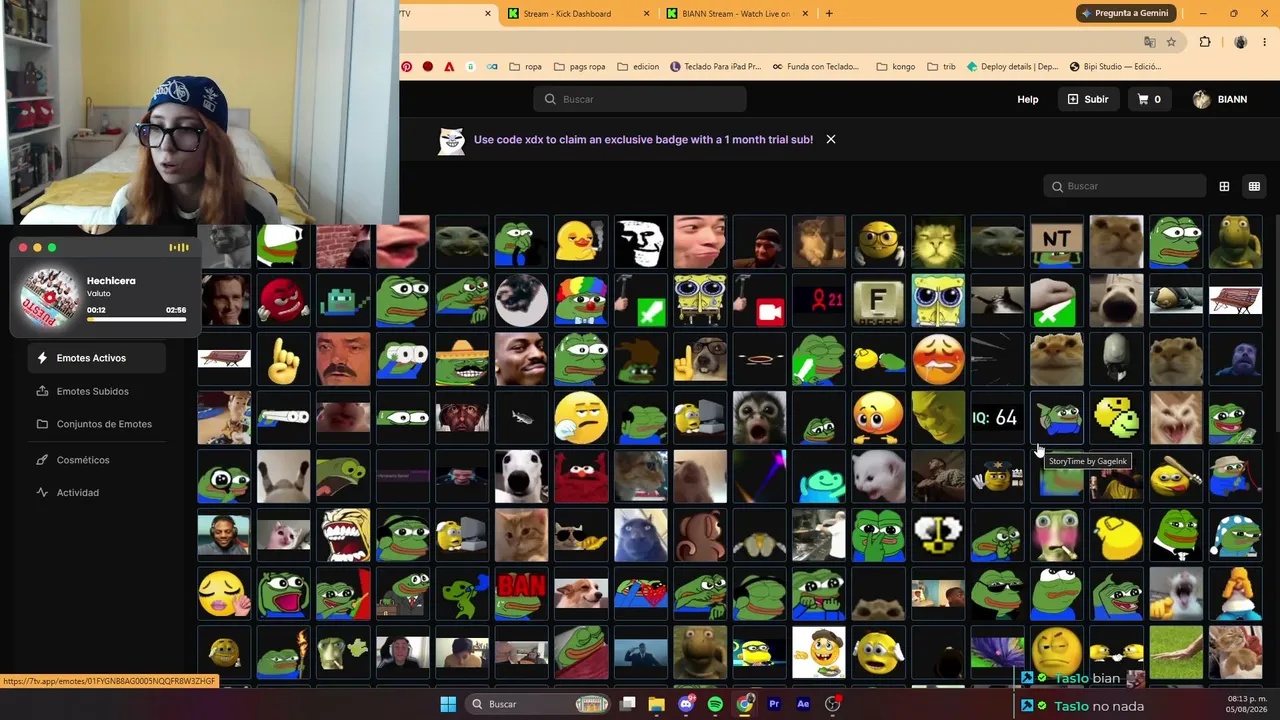Dismiss the xdx code promo banner
Screen dimensions: 1280x720
pyautogui.click(x=831, y=139)
